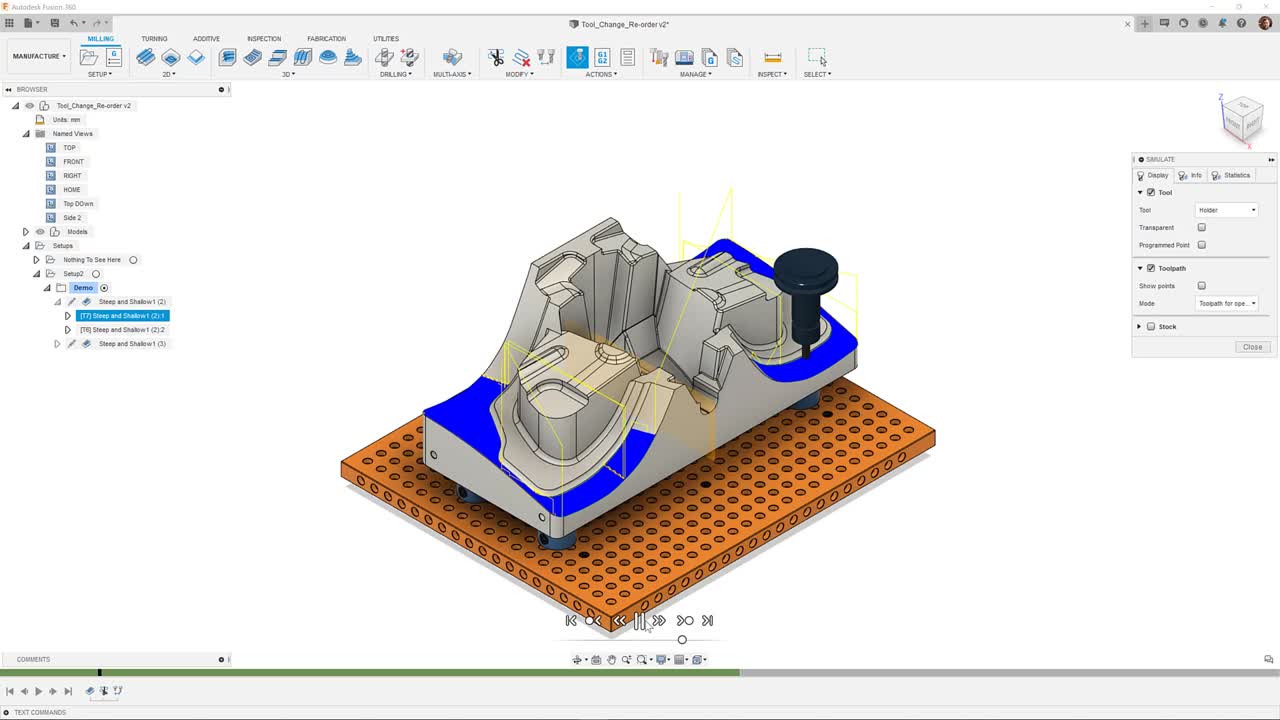Jump to the simulation start
Screen dimensions: 1280x720
tap(571, 621)
